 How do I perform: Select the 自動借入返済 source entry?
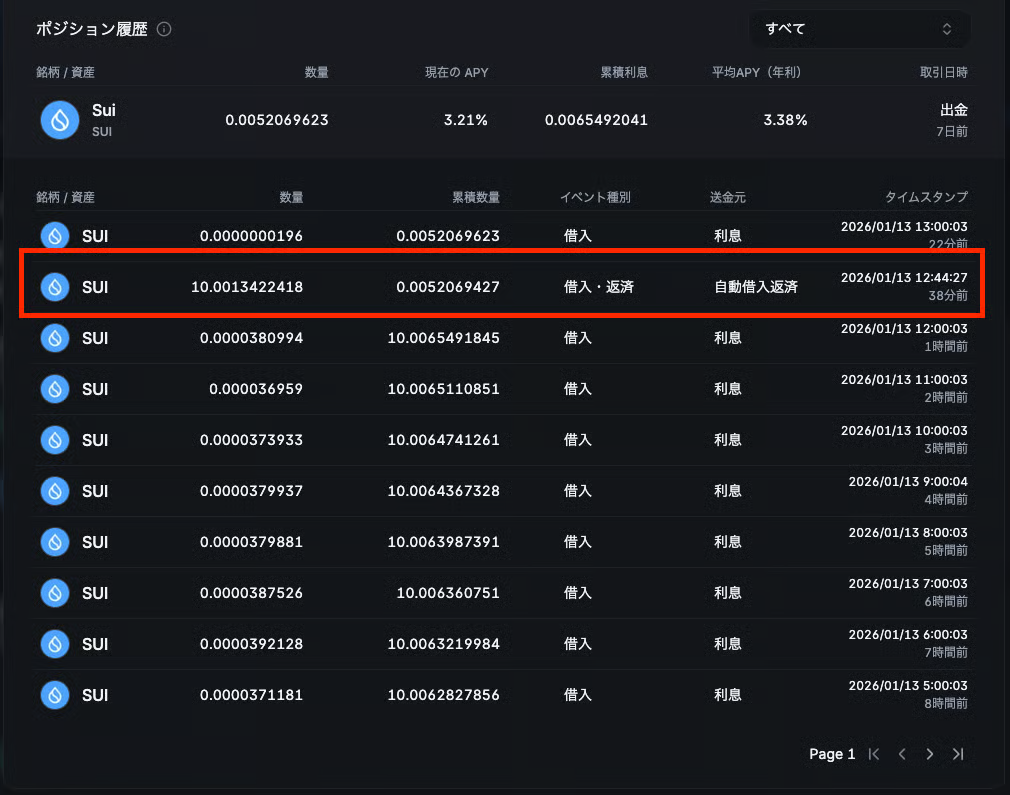pos(755,287)
